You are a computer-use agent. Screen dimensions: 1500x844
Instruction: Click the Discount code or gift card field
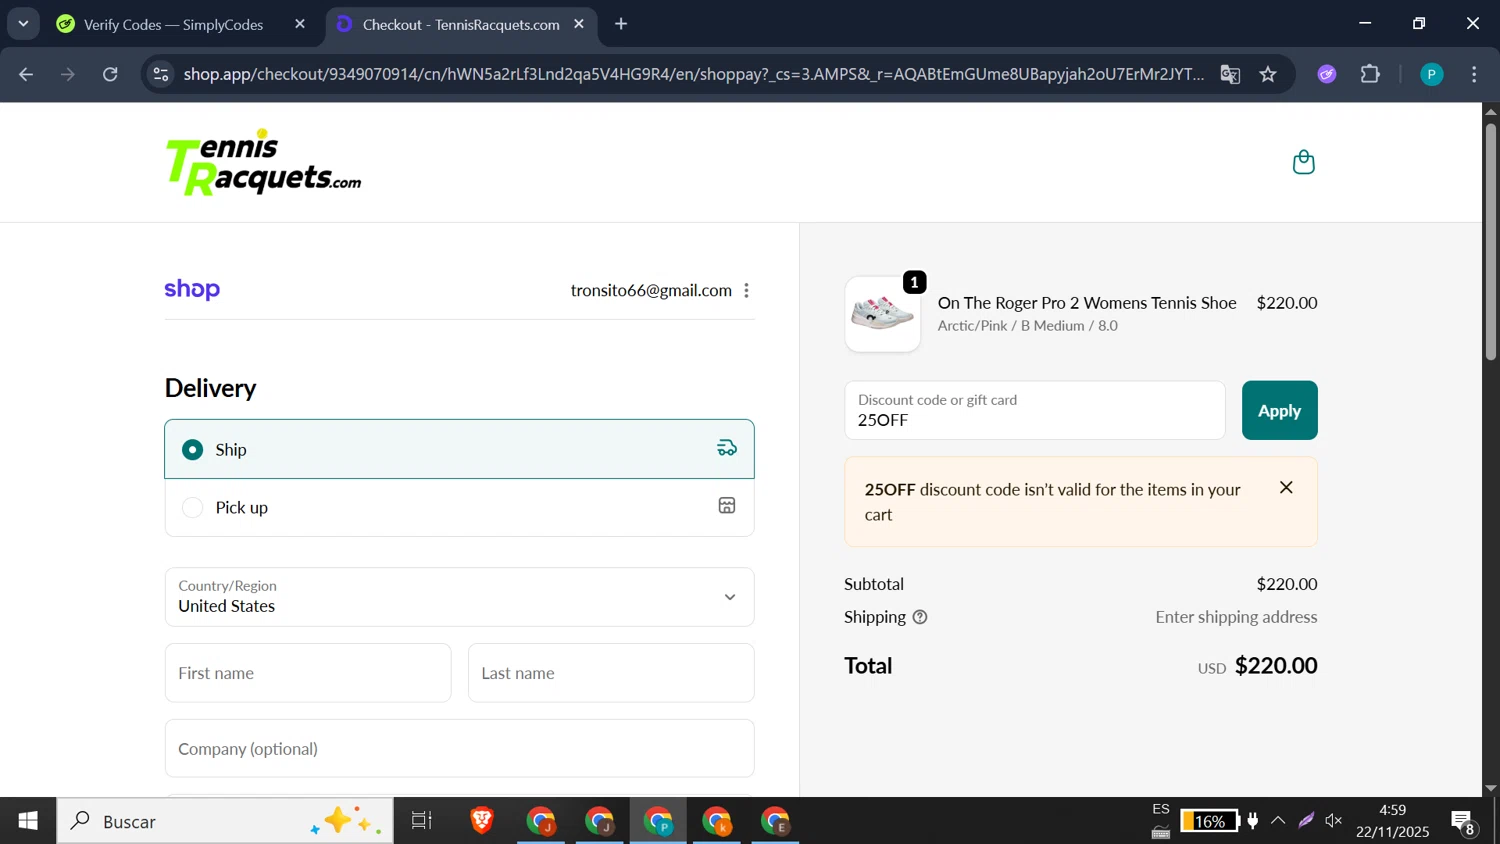pos(1035,410)
